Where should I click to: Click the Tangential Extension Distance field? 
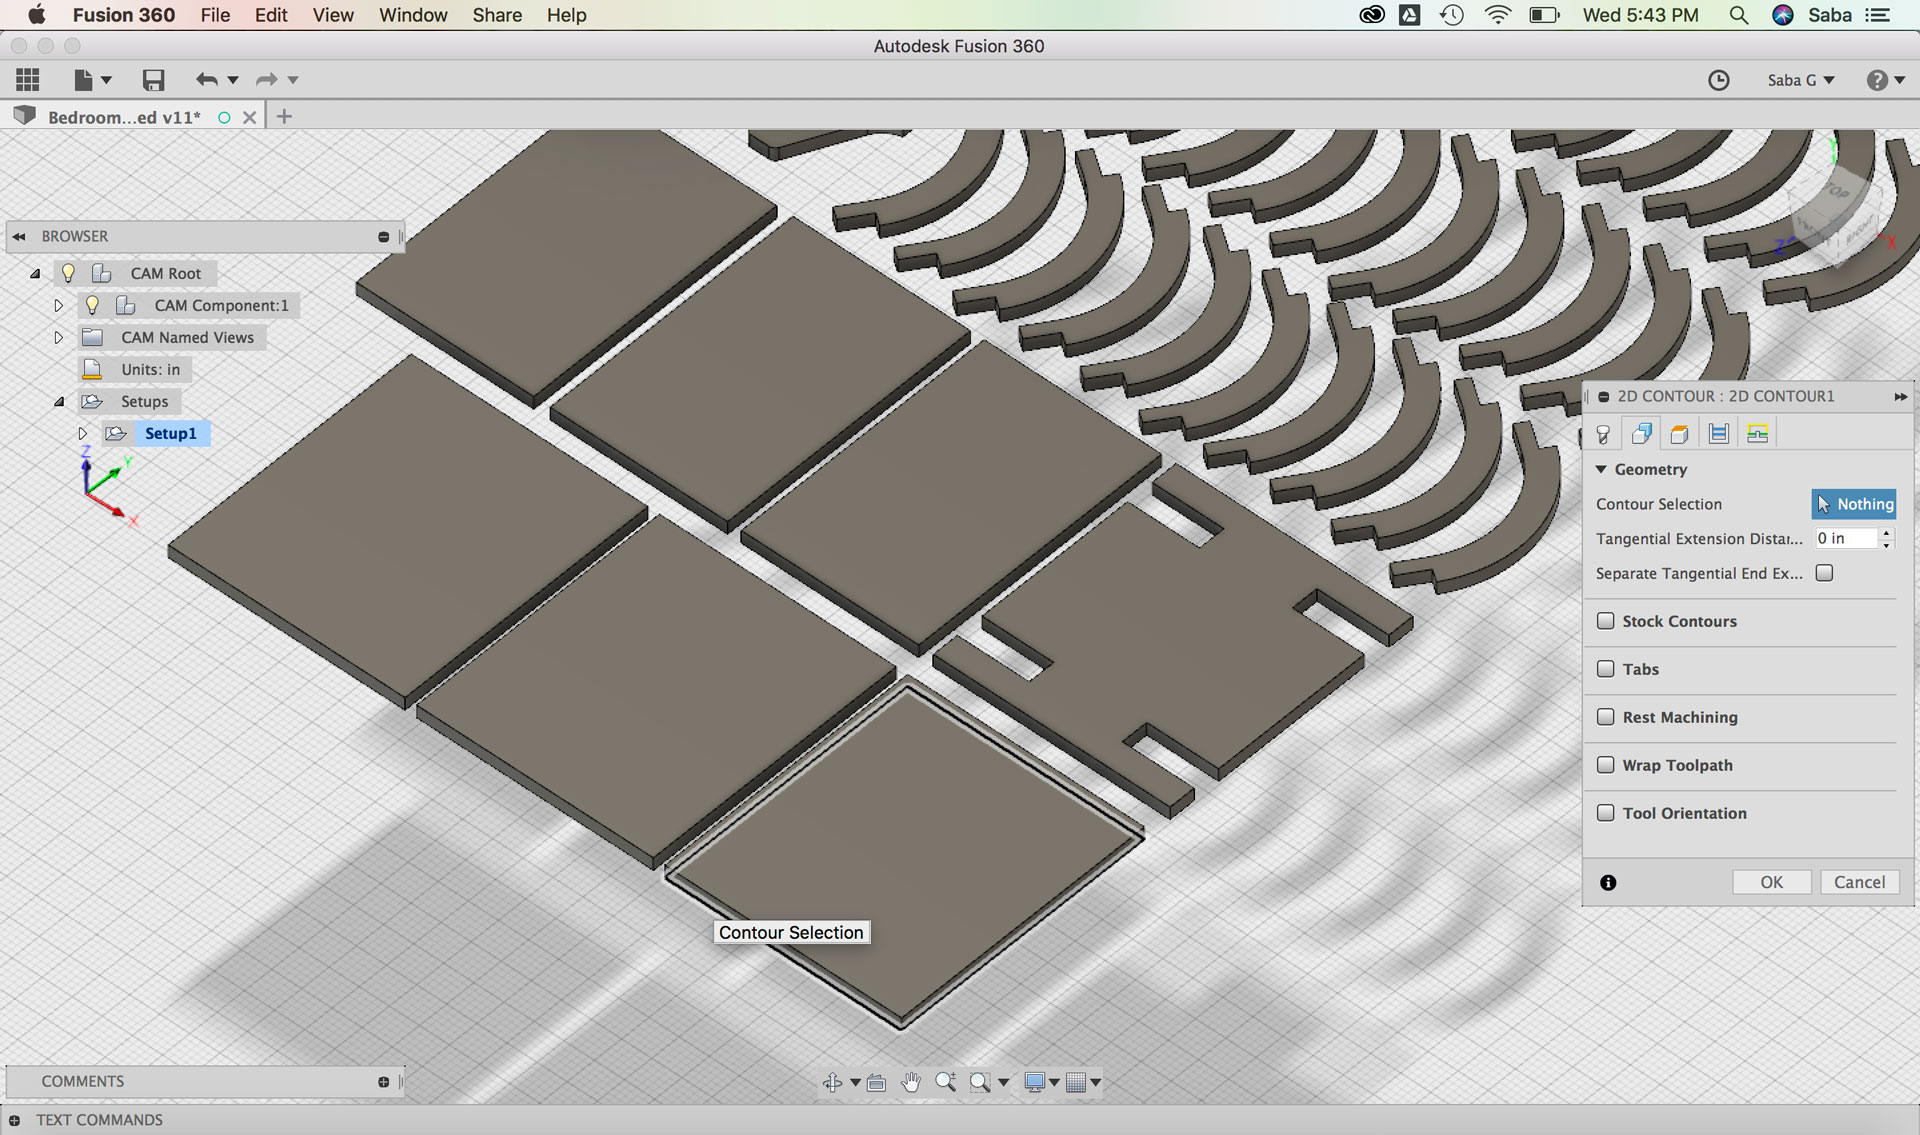pyautogui.click(x=1845, y=538)
